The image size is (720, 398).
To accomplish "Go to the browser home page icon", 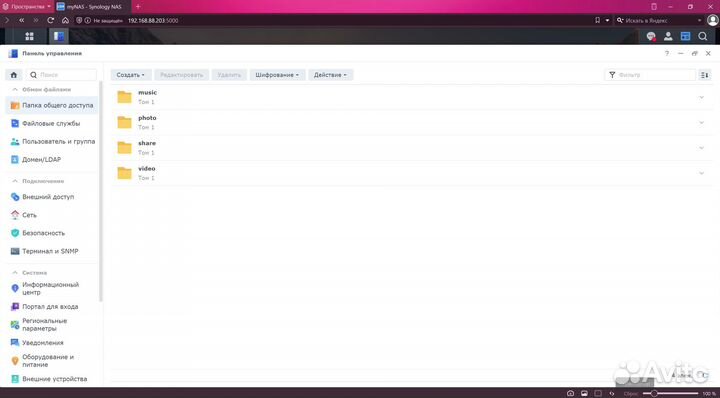I will pyautogui.click(x=65, y=20).
